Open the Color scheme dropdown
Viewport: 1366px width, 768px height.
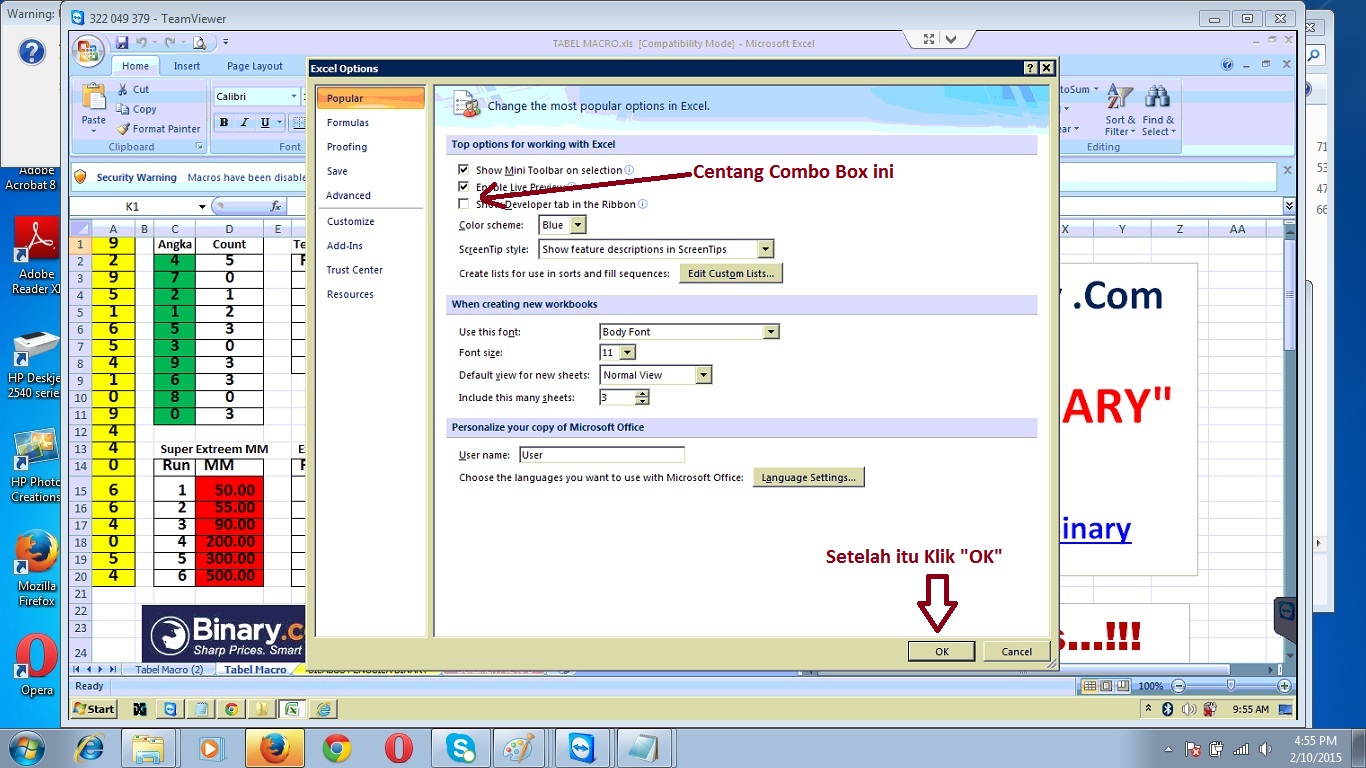pos(578,225)
